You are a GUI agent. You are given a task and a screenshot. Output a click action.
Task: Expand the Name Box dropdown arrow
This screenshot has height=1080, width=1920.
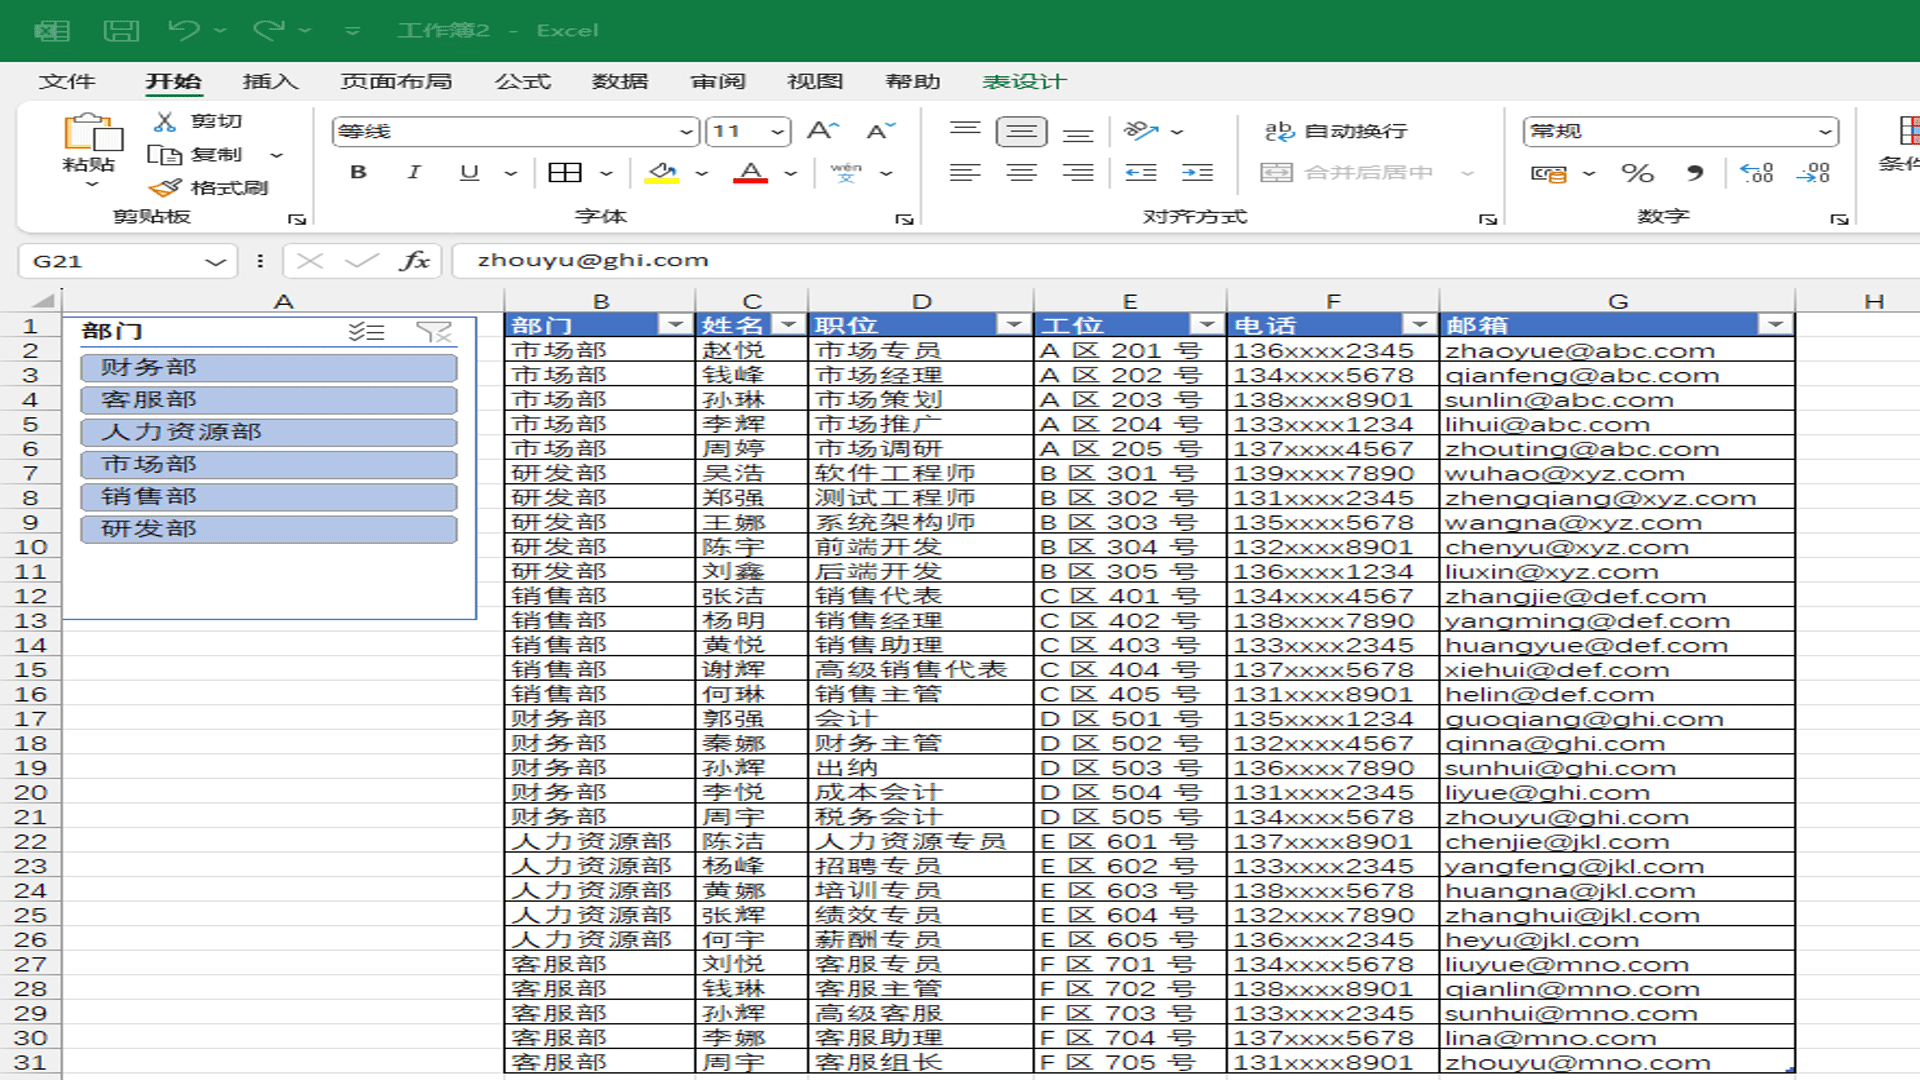click(214, 262)
